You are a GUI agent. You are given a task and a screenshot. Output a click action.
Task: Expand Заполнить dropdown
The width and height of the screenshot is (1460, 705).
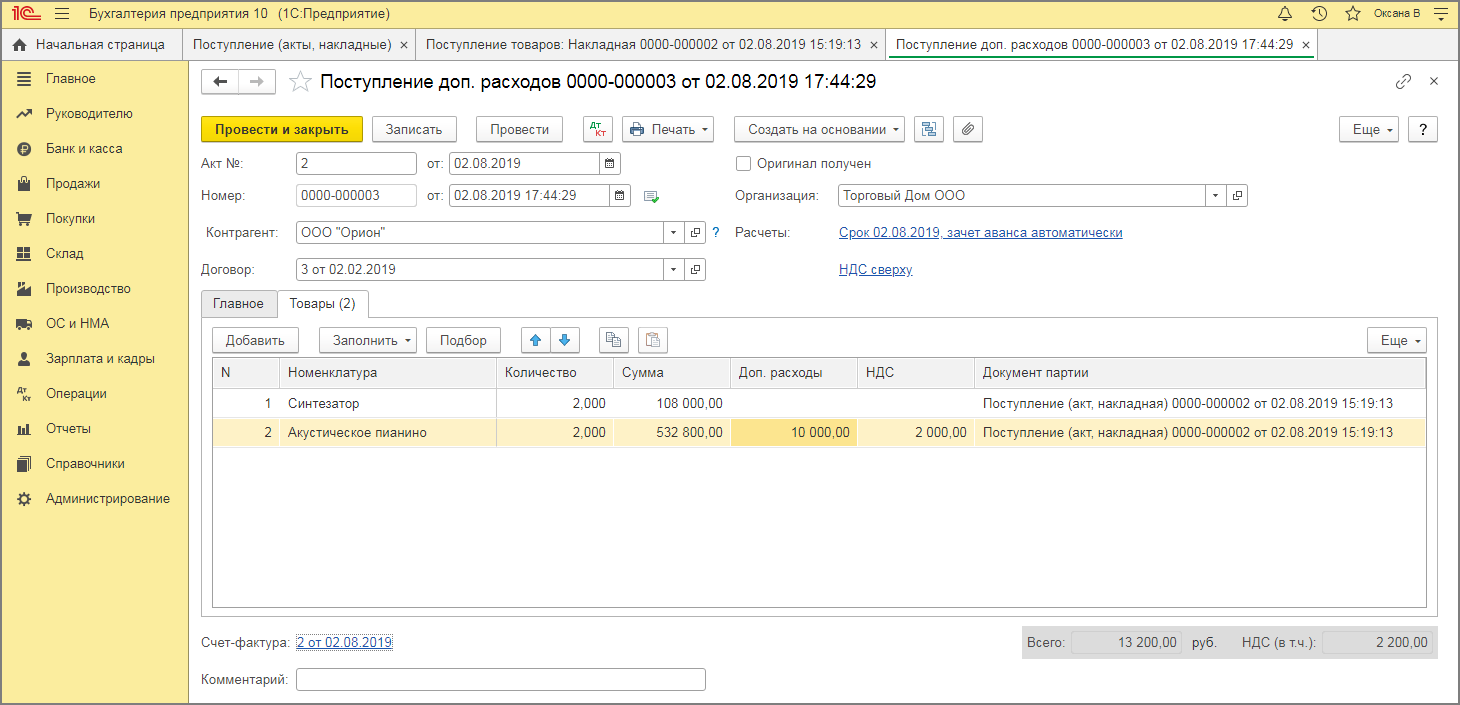click(x=368, y=340)
